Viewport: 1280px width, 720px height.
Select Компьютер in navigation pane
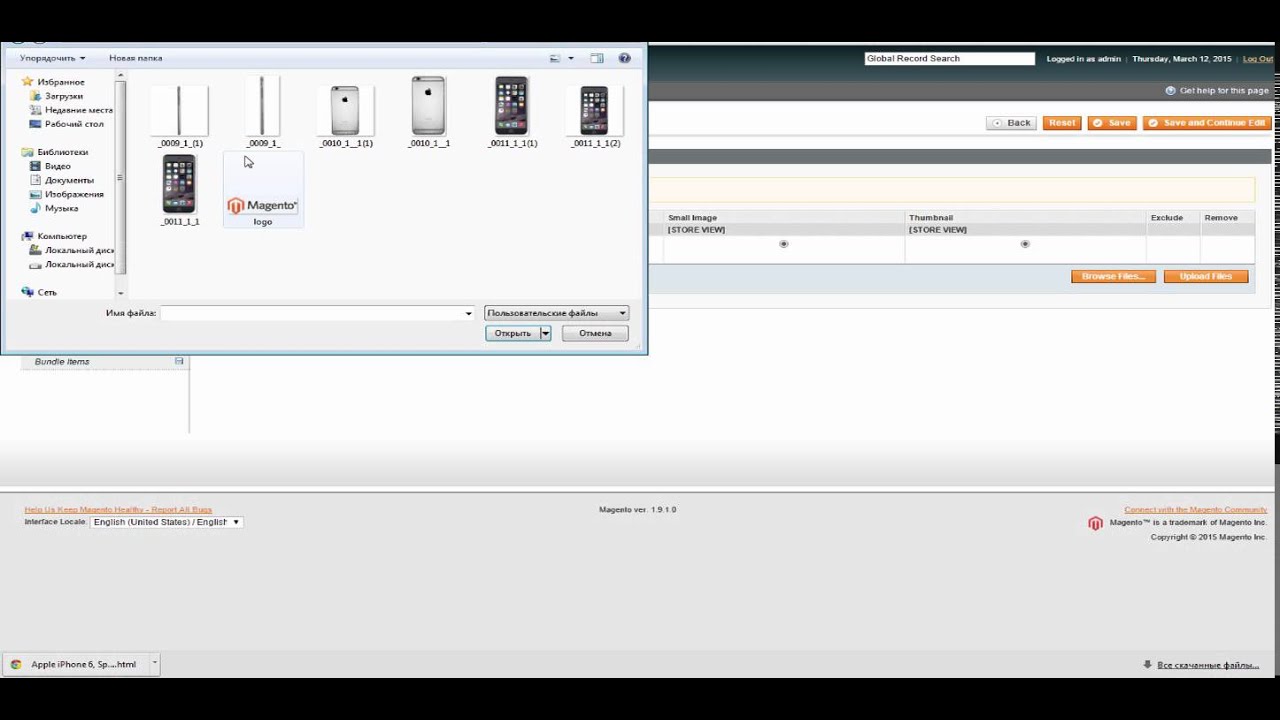pyautogui.click(x=62, y=236)
